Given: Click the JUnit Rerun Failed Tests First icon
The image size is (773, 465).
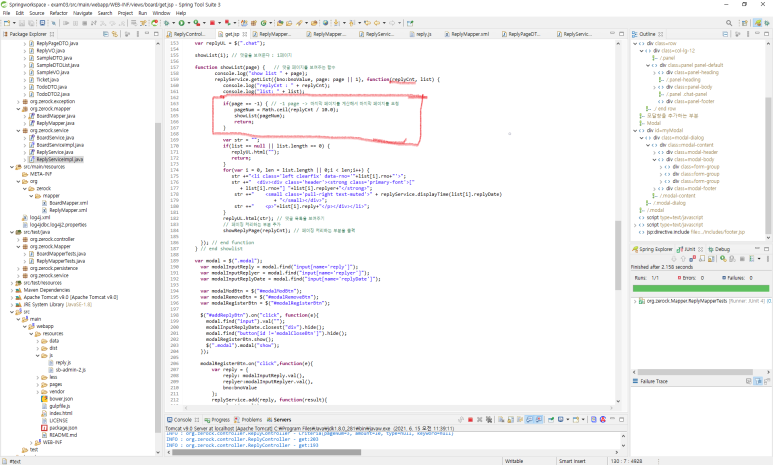Looking at the screenshot, I should click(732, 258).
